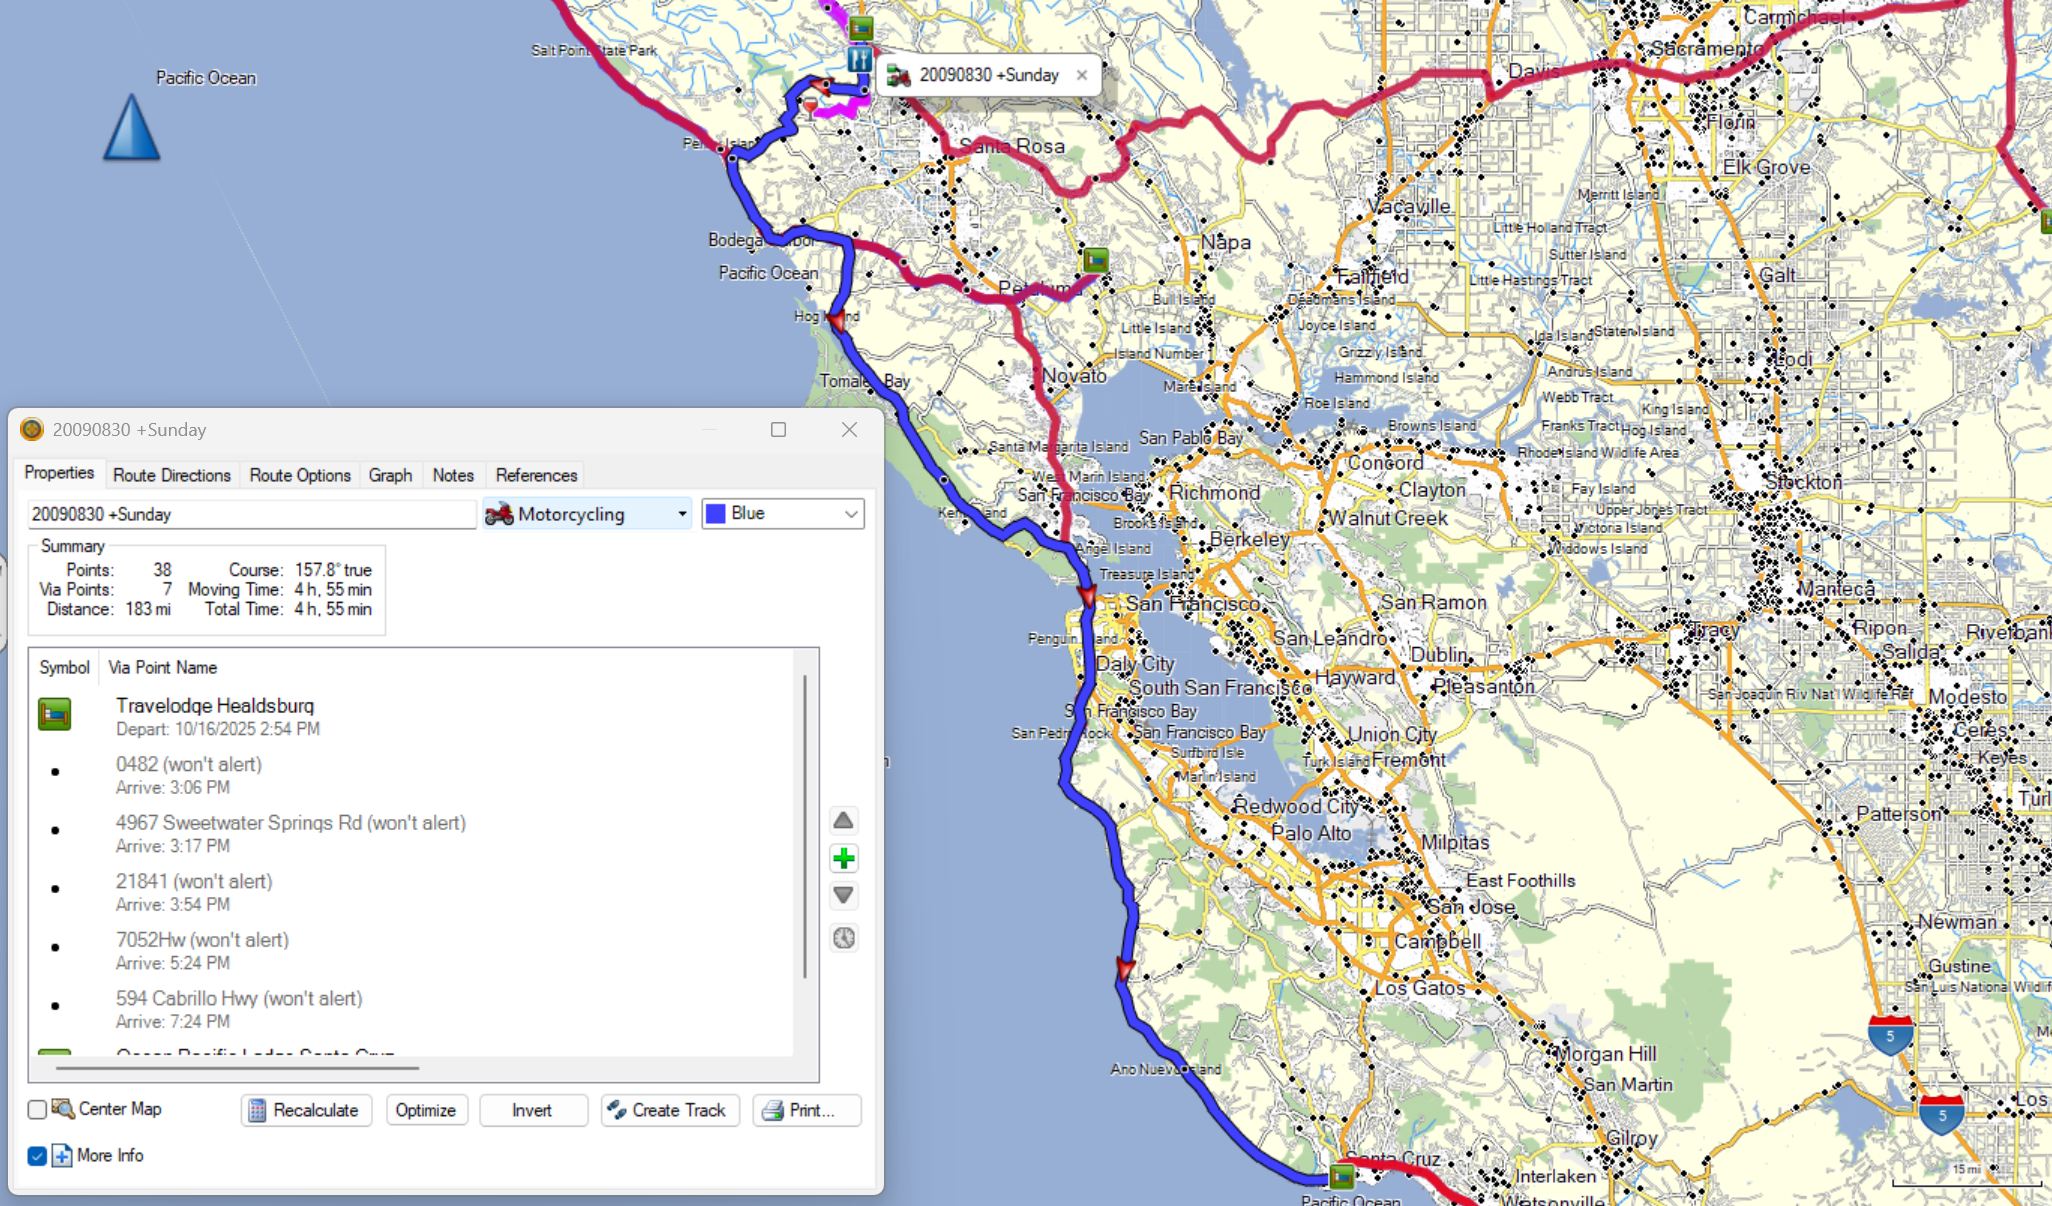Click the lodging waypoint icon near Petaluma
Image resolution: width=2052 pixels, height=1206 pixels.
pos(1096,261)
